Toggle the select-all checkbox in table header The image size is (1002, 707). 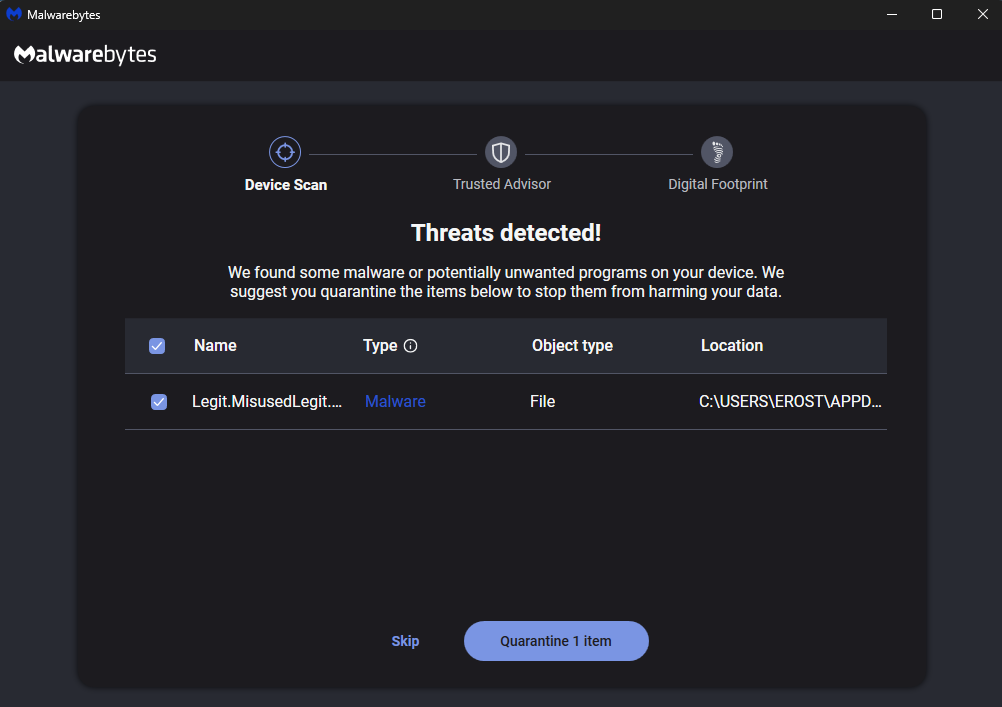click(x=157, y=346)
